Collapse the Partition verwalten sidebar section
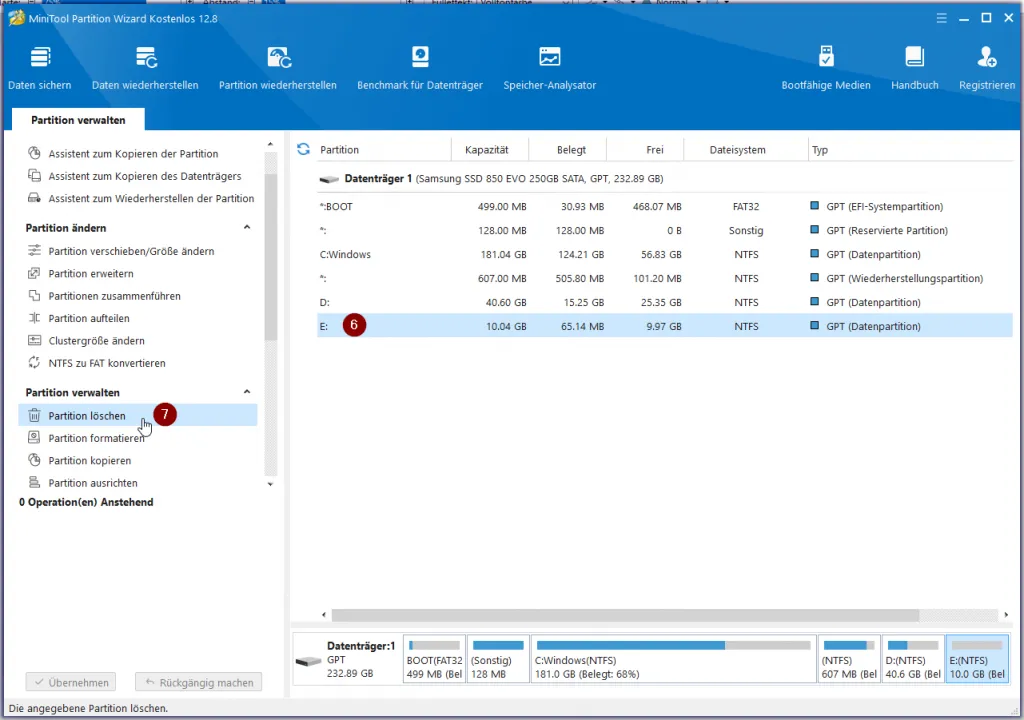This screenshot has height=720, width=1024. 246,393
